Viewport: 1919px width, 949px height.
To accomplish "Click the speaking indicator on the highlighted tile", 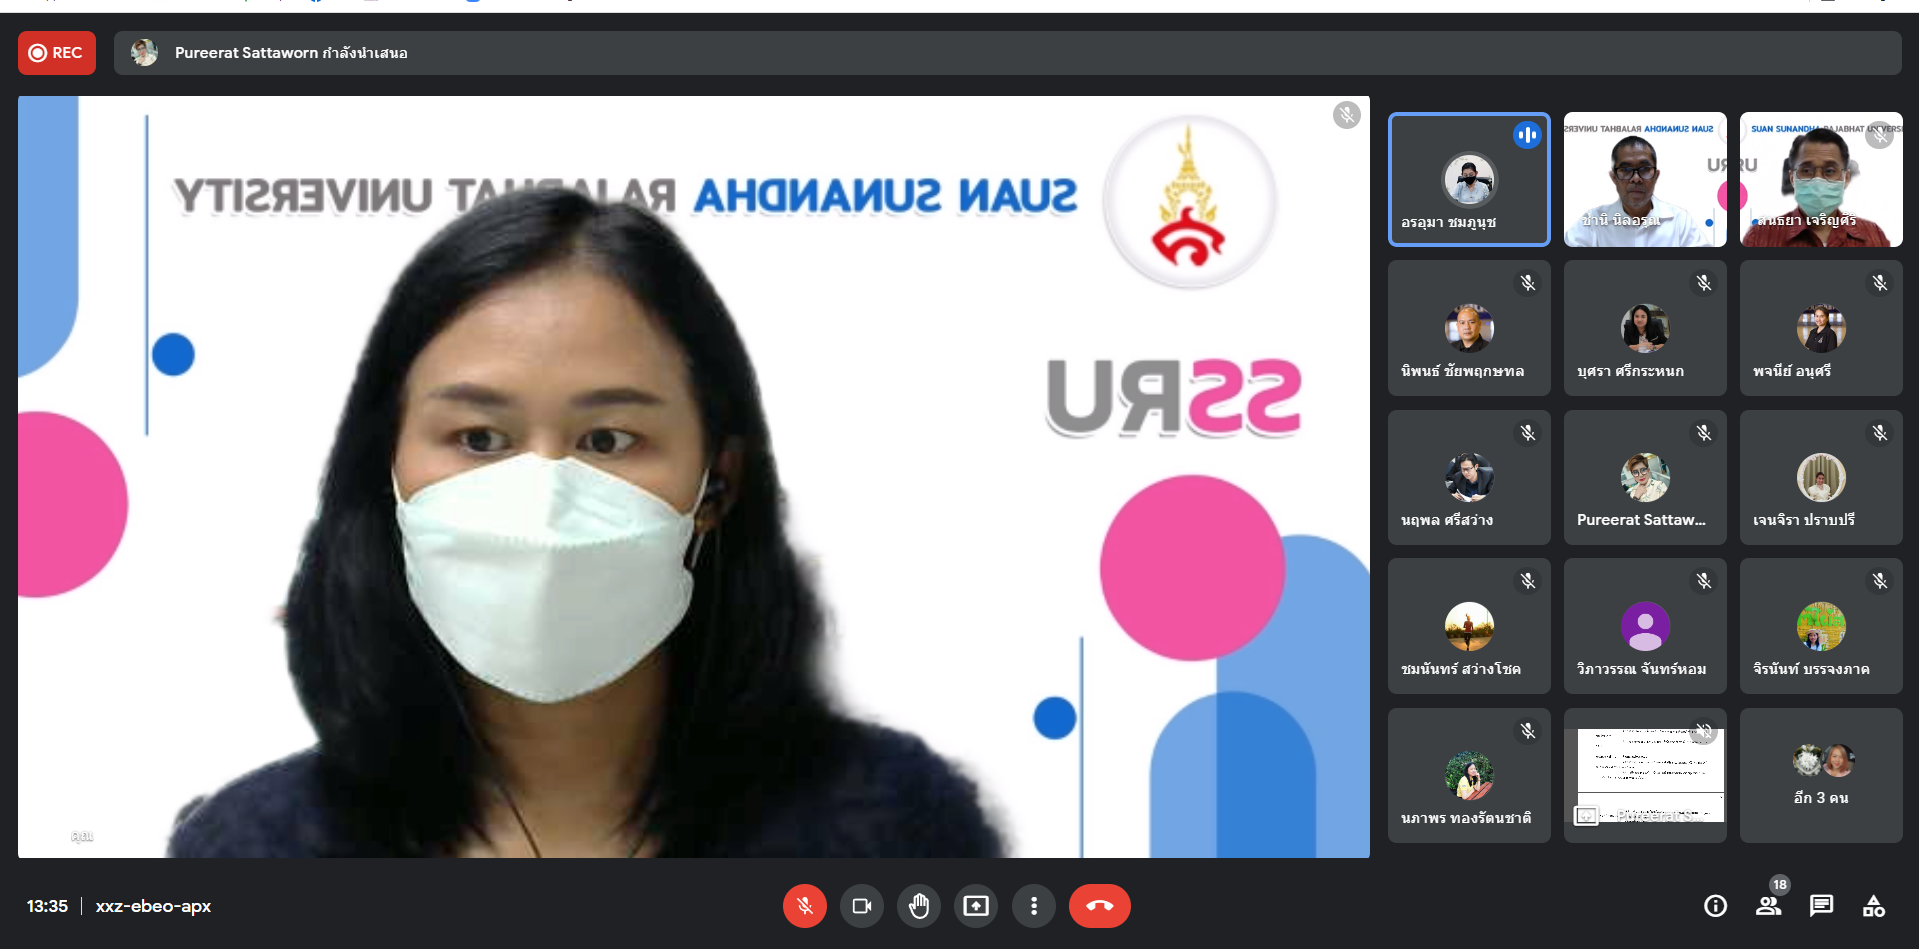I will 1526,135.
